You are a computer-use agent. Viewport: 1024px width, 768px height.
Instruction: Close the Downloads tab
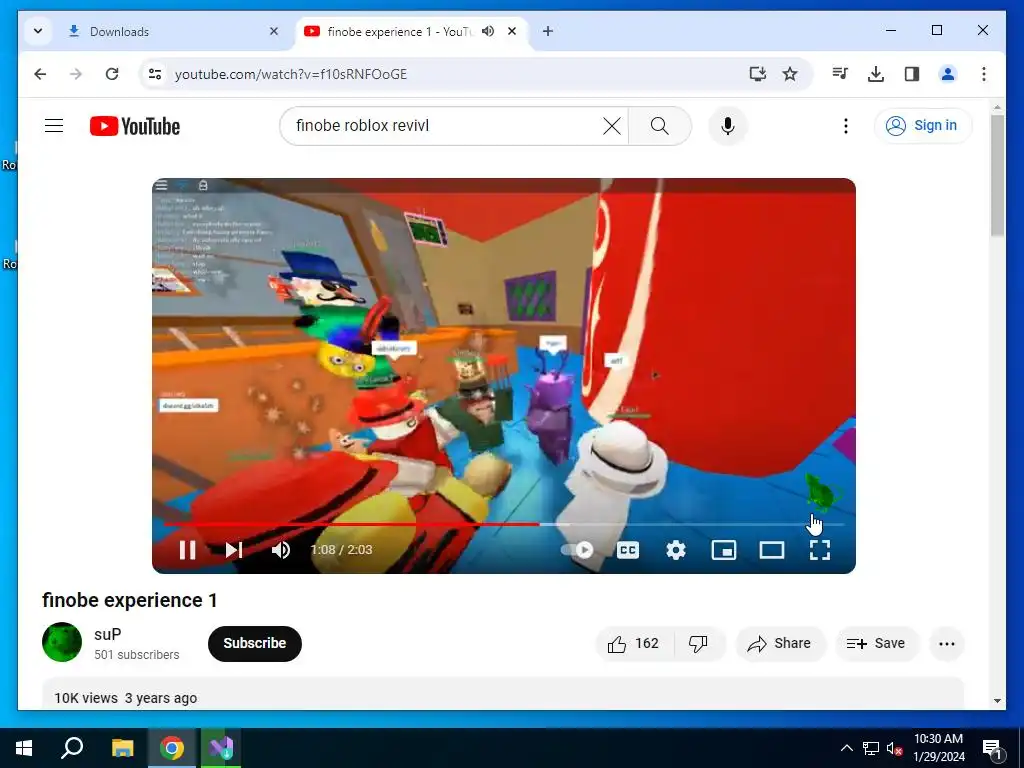[x=274, y=31]
